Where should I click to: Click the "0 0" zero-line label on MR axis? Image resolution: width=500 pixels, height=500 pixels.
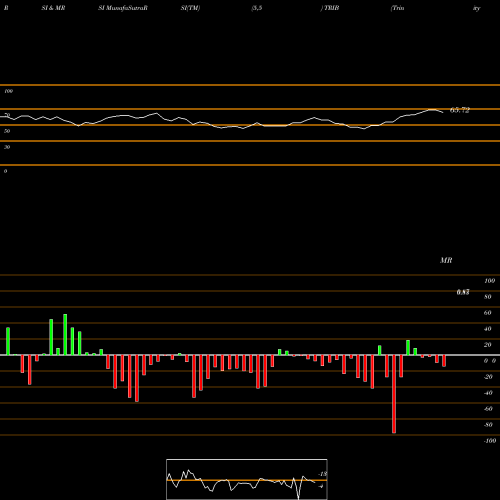490,361
